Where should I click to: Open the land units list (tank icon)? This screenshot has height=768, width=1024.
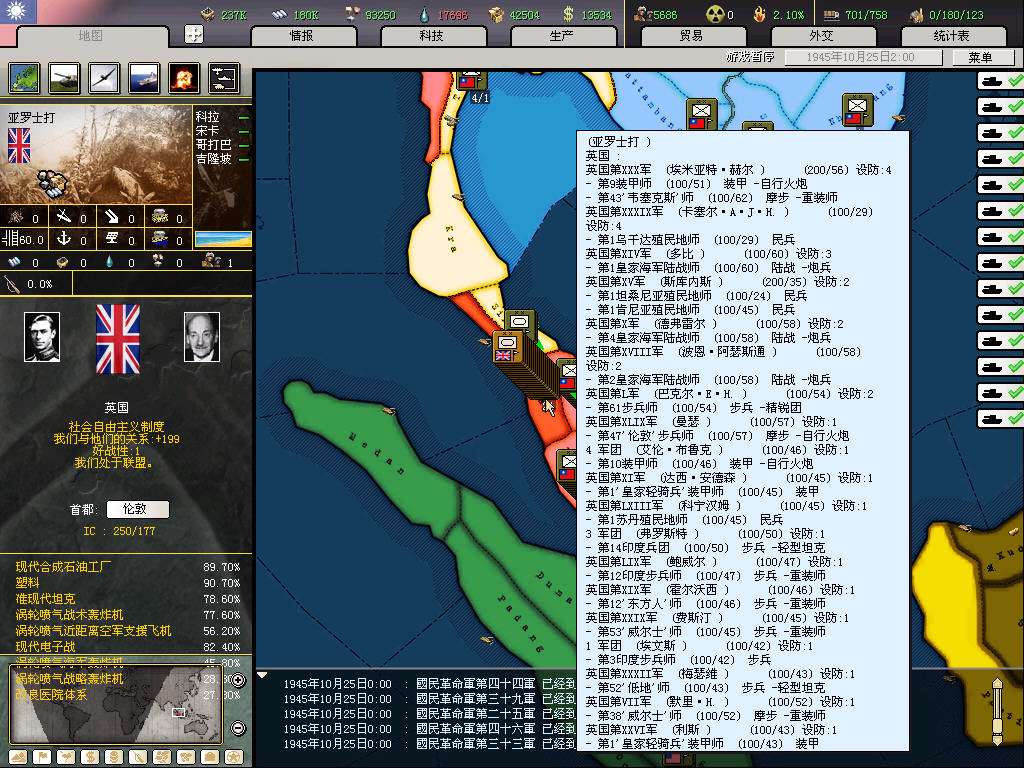click(65, 76)
